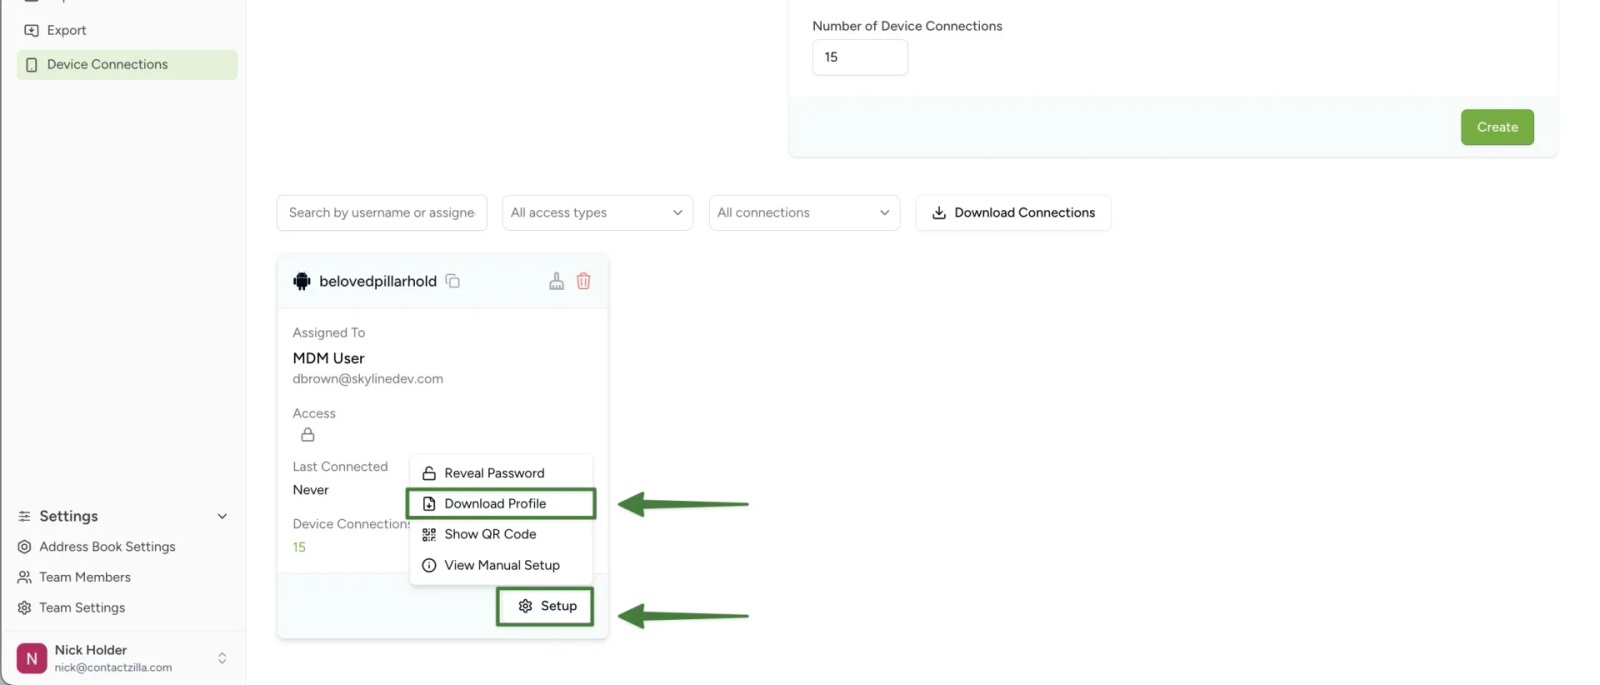
Task: Select Download Profile from the setup menu
Action: click(x=495, y=503)
